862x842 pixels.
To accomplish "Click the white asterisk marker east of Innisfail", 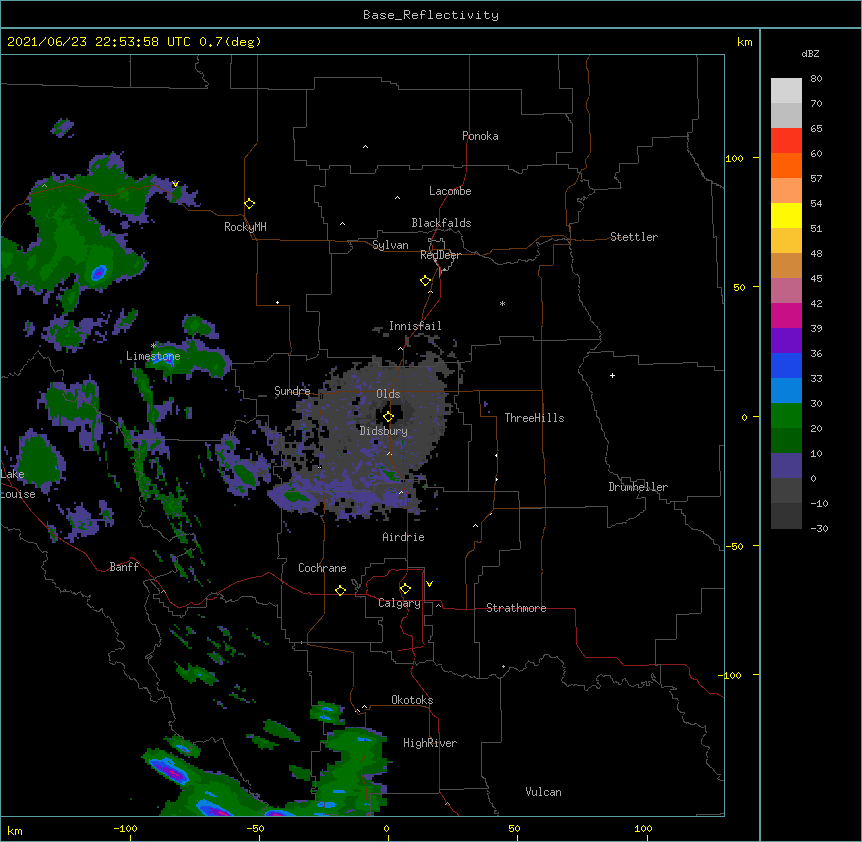I will click(502, 303).
